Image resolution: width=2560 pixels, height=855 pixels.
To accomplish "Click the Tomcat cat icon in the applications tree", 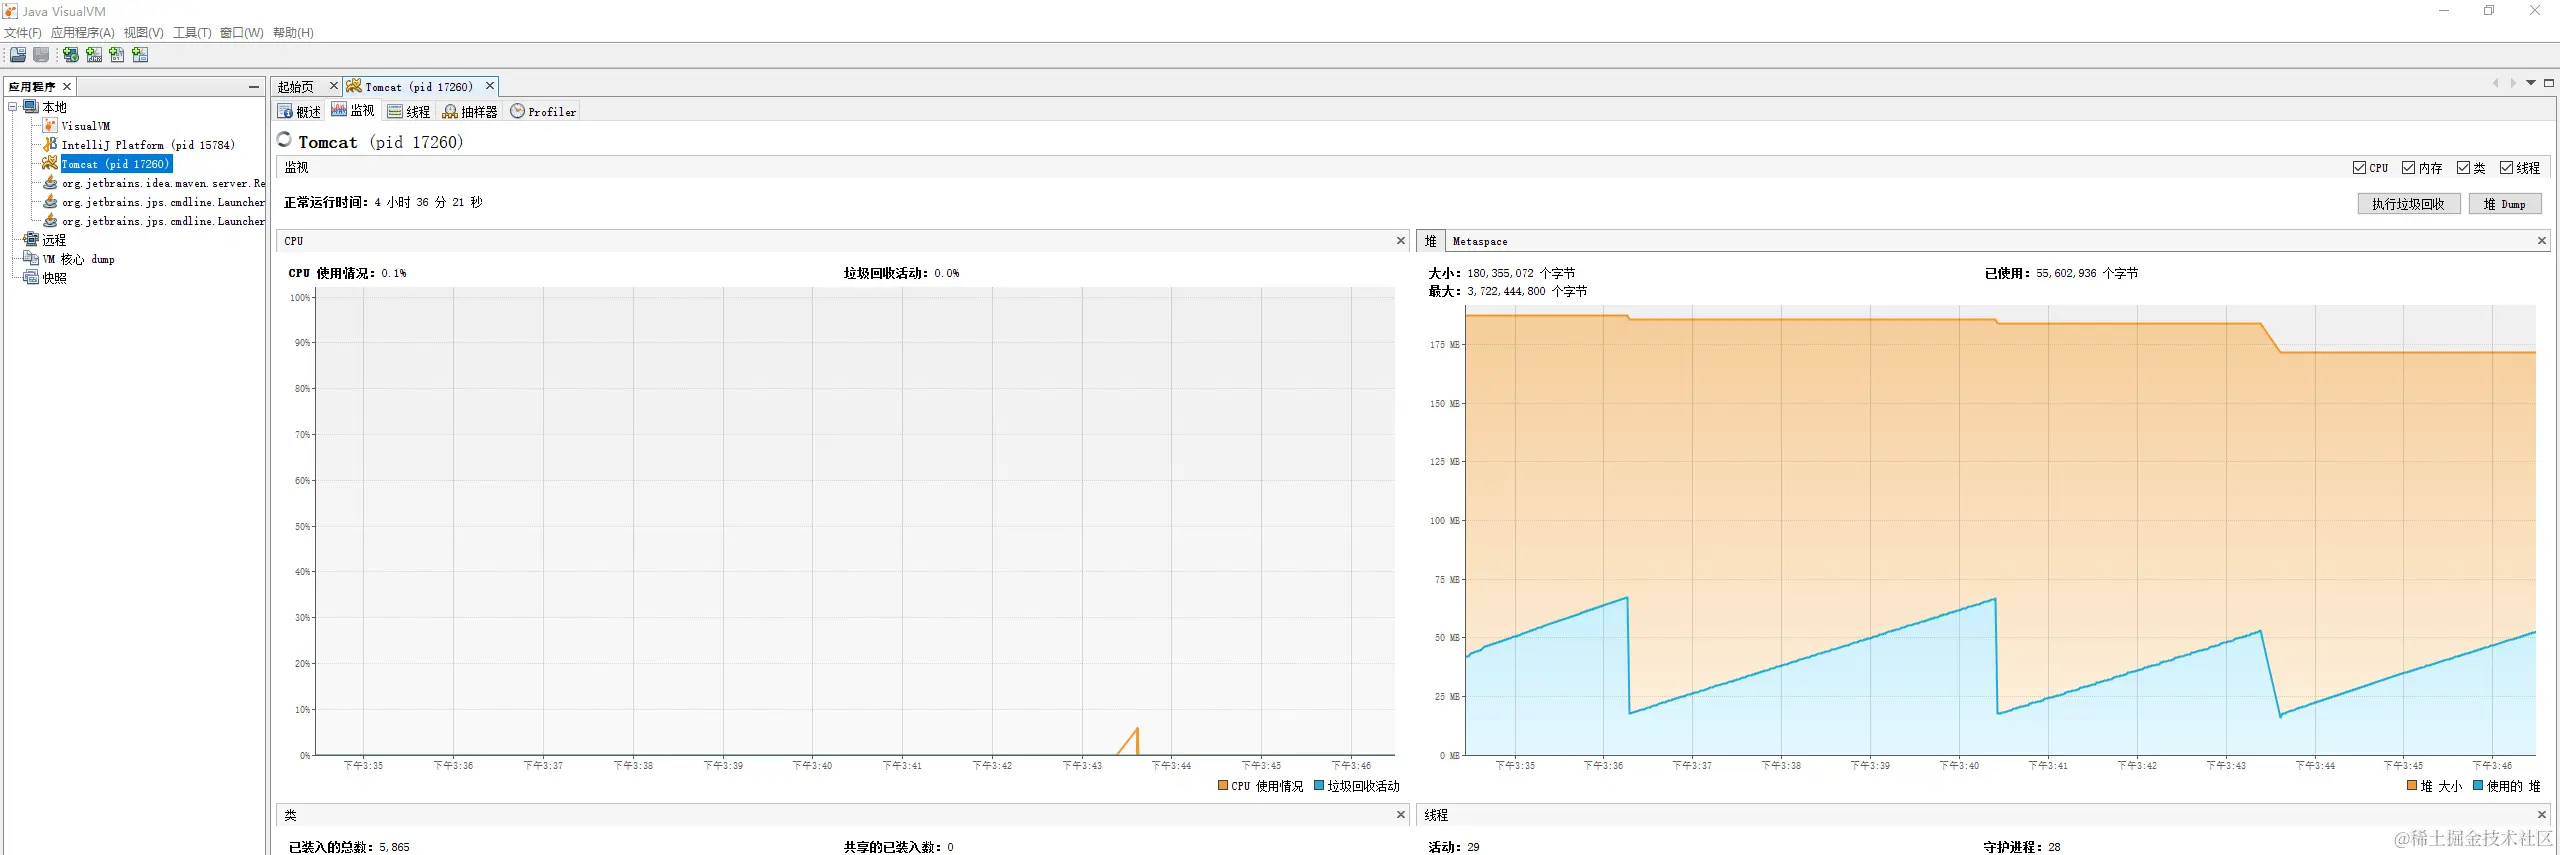I will click(50, 164).
